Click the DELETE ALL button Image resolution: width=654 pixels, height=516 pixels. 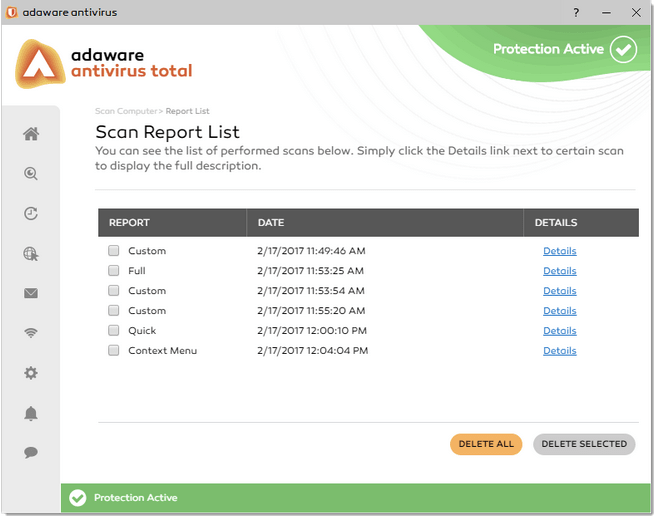(486, 444)
